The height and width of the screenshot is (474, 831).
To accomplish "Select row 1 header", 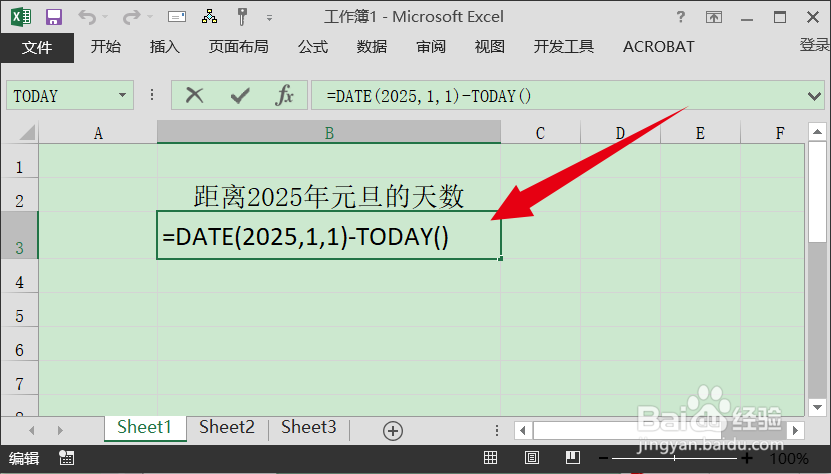I will point(19,161).
